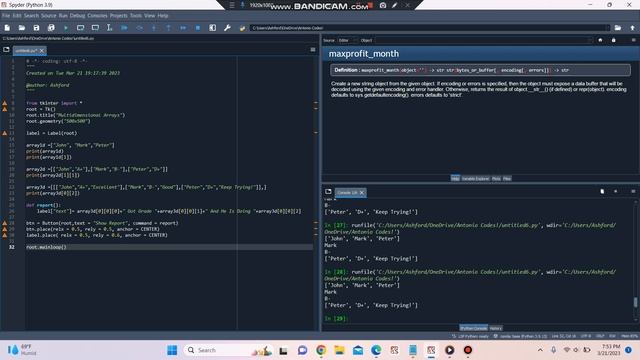Open the Tools menu
Image resolution: width=640 pixels, height=360 pixels.
[x=136, y=16]
